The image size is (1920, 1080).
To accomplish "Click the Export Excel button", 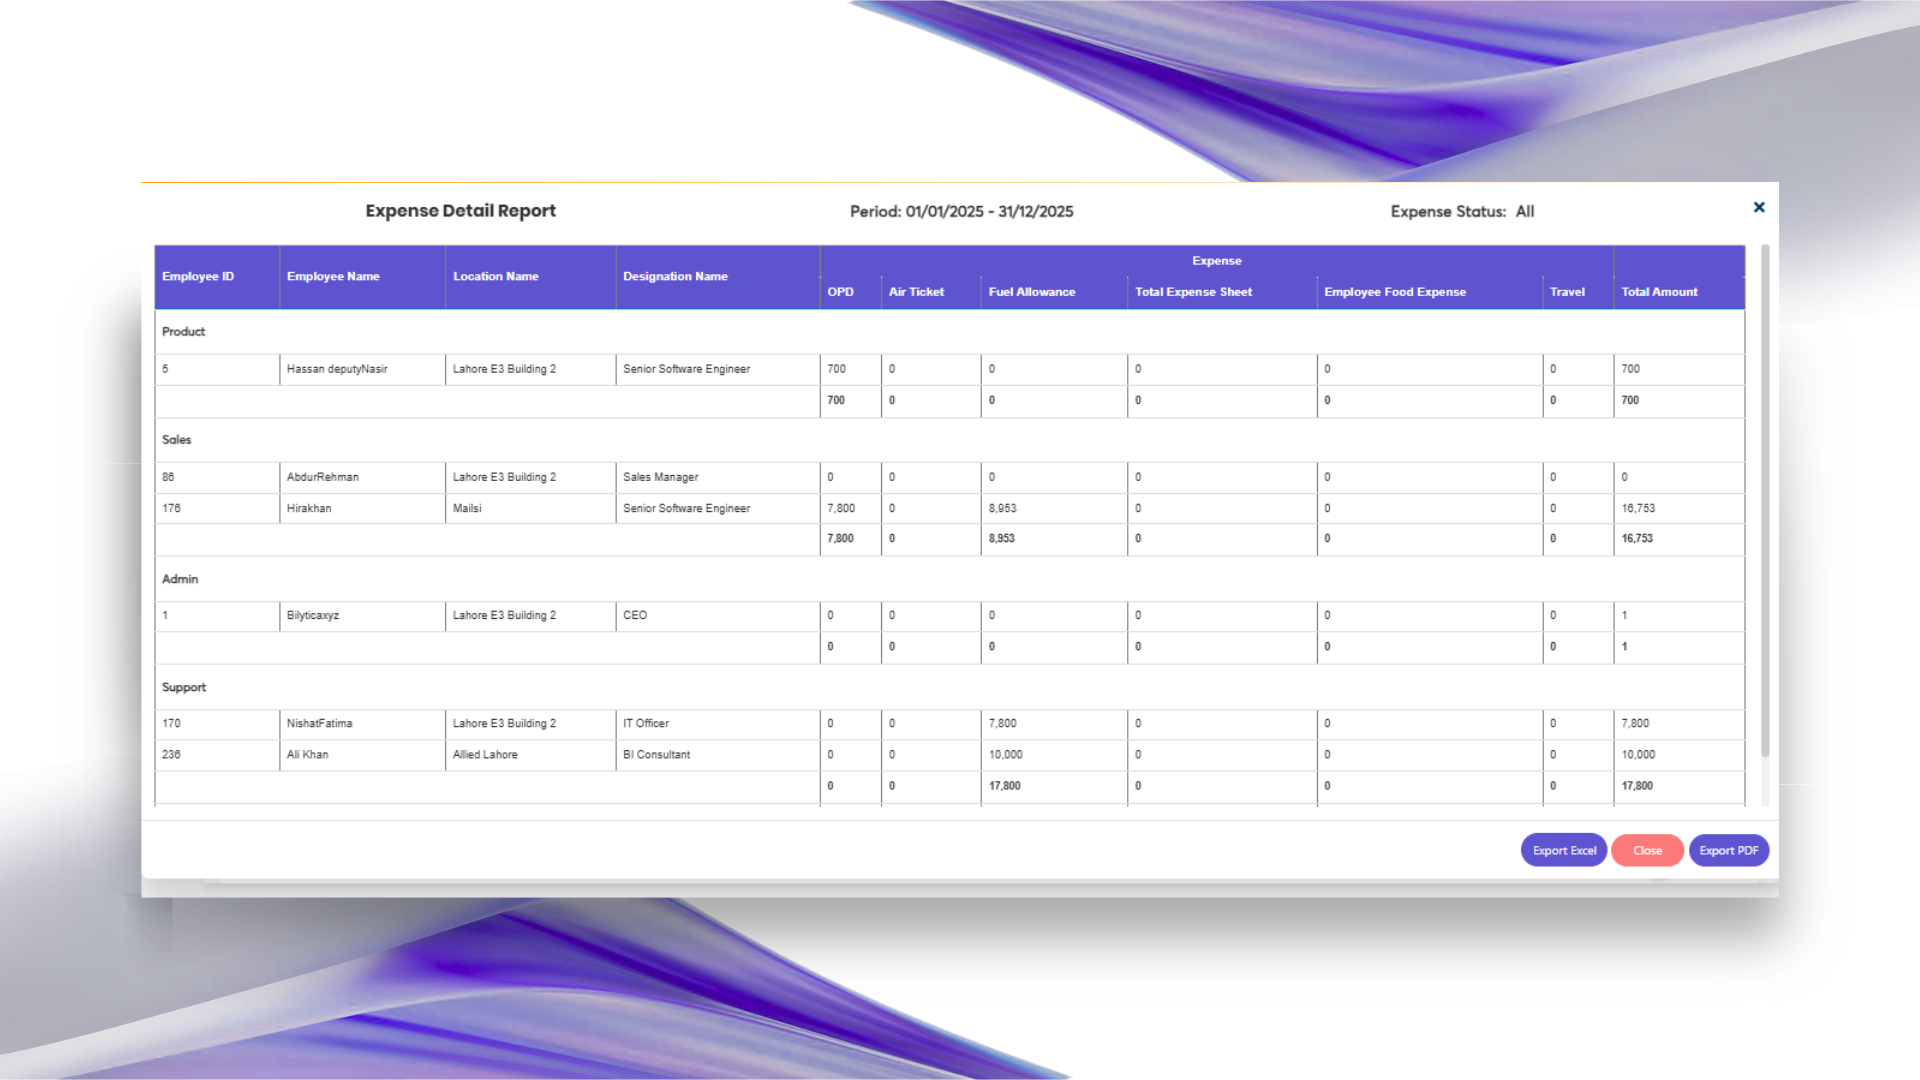I will [x=1564, y=850].
